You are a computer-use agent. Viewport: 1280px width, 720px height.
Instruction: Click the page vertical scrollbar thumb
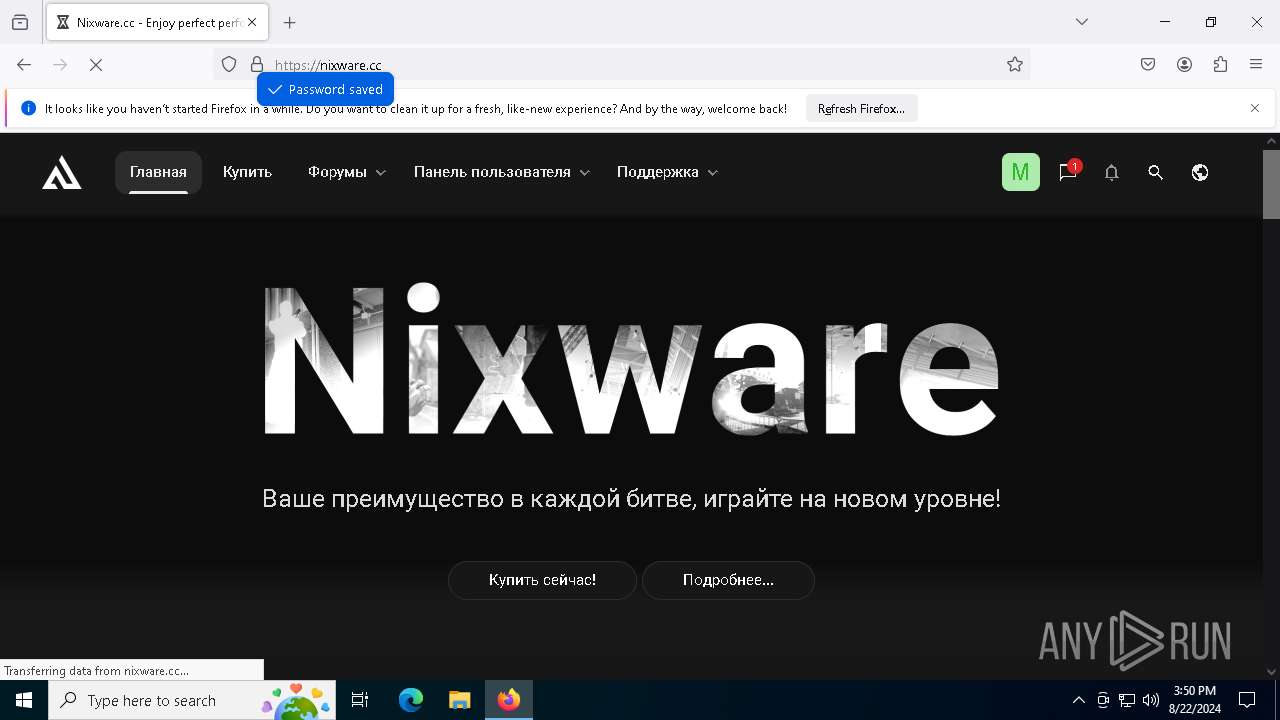tap(1271, 183)
